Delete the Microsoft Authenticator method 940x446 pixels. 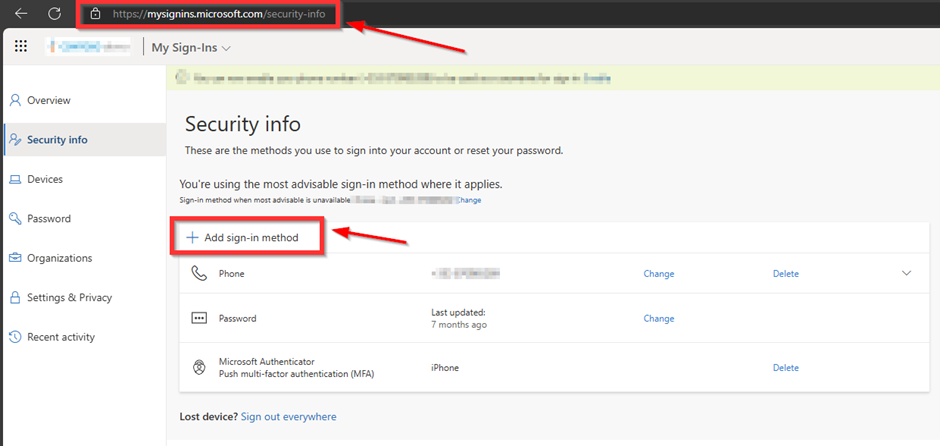[786, 367]
